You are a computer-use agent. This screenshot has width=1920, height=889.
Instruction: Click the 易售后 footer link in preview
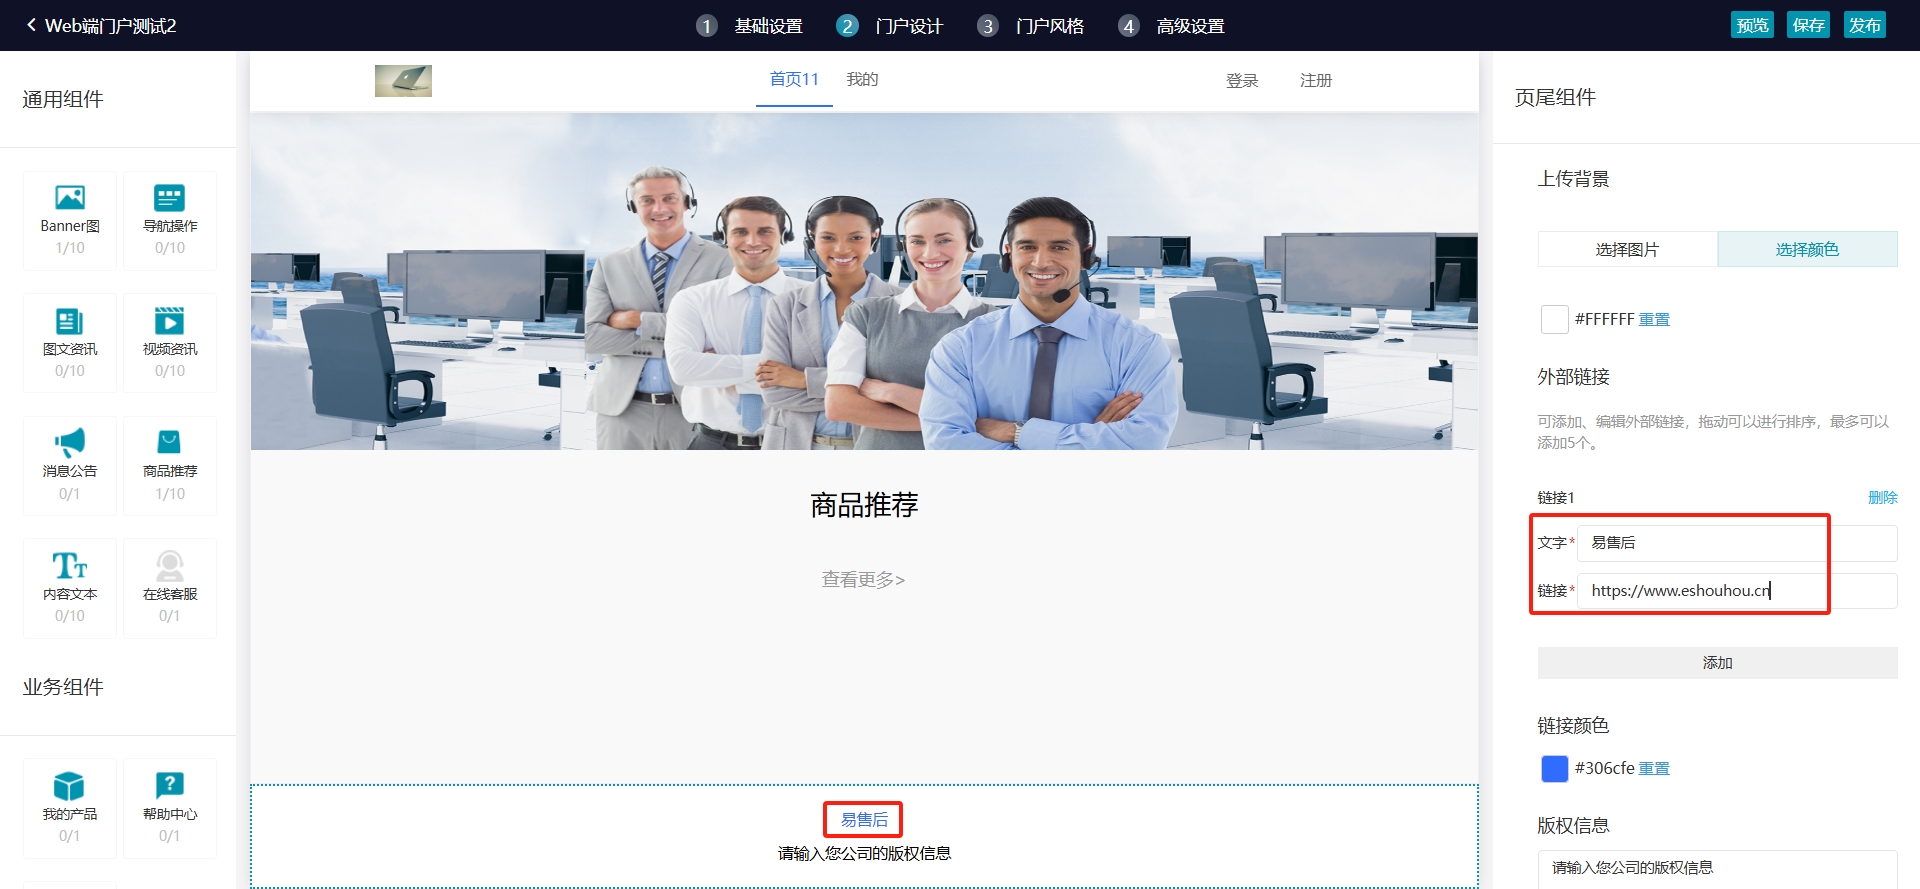[863, 819]
